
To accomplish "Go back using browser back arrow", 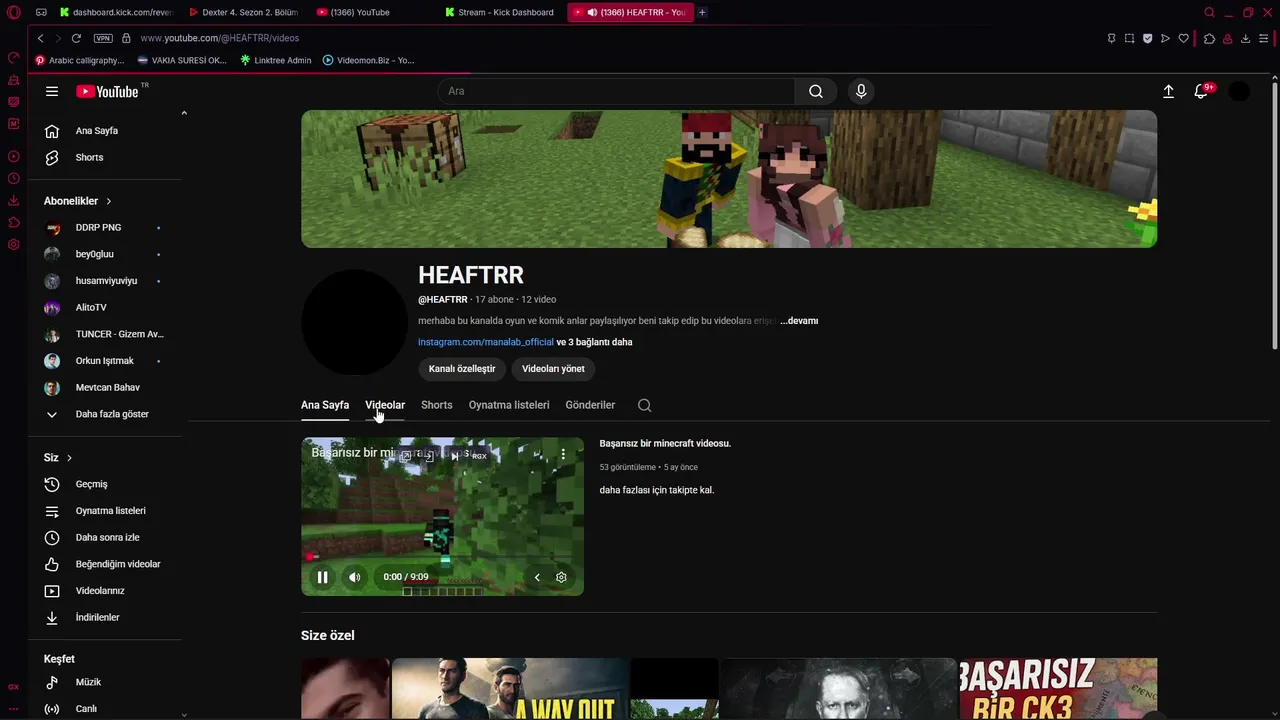I will coord(40,38).
